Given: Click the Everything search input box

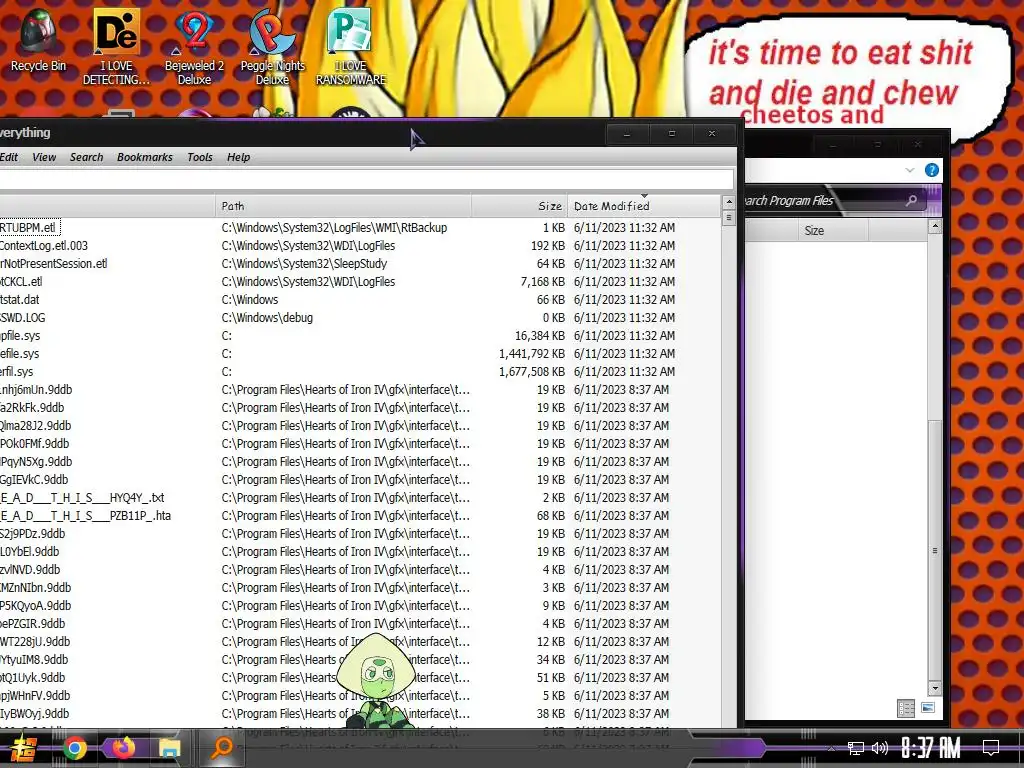Looking at the screenshot, I should (x=366, y=180).
